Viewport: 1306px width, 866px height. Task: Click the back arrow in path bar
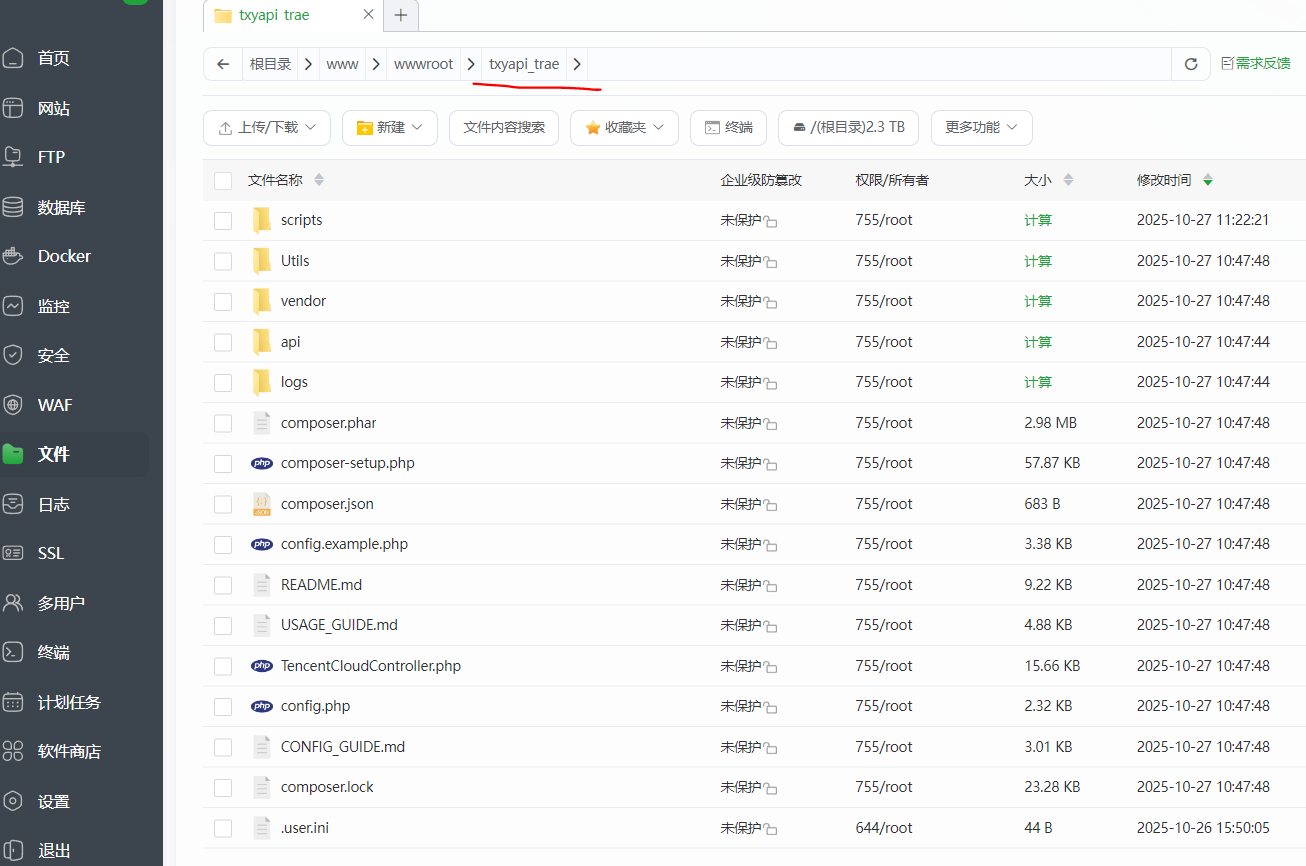tap(223, 64)
